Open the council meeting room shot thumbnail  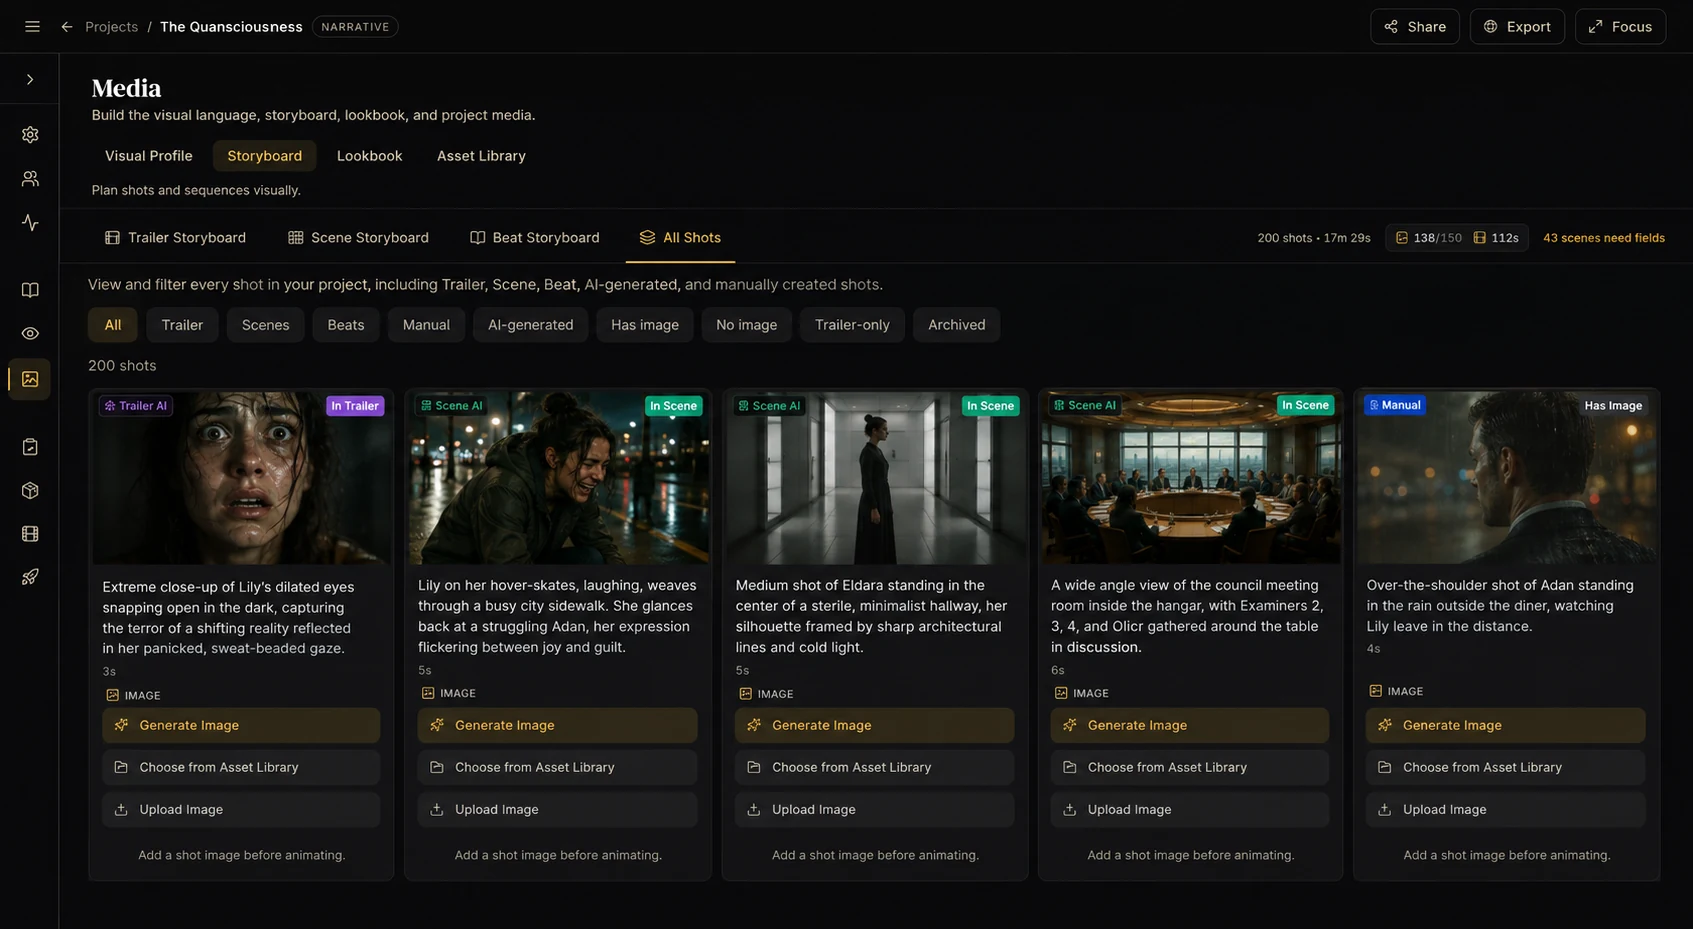point(1190,477)
